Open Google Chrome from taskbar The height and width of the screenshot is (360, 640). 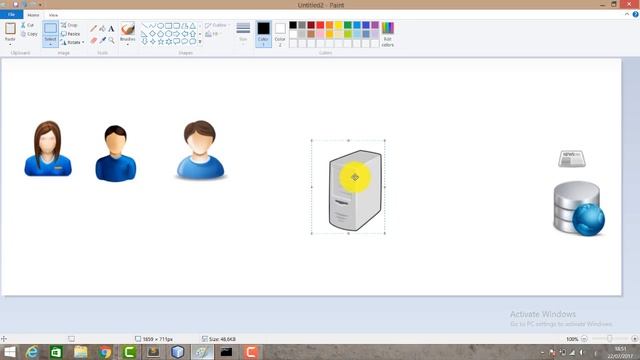105,352
